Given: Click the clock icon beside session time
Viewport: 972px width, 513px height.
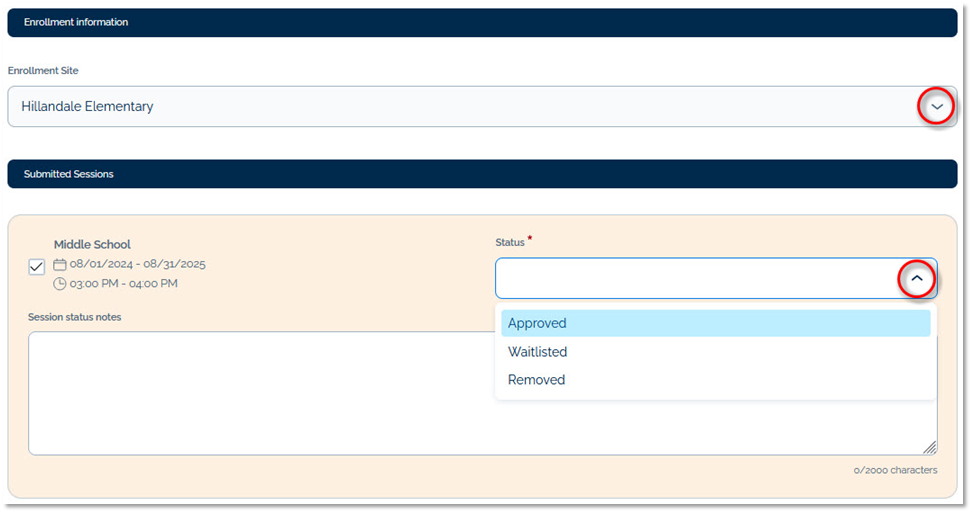Looking at the screenshot, I should (x=60, y=284).
